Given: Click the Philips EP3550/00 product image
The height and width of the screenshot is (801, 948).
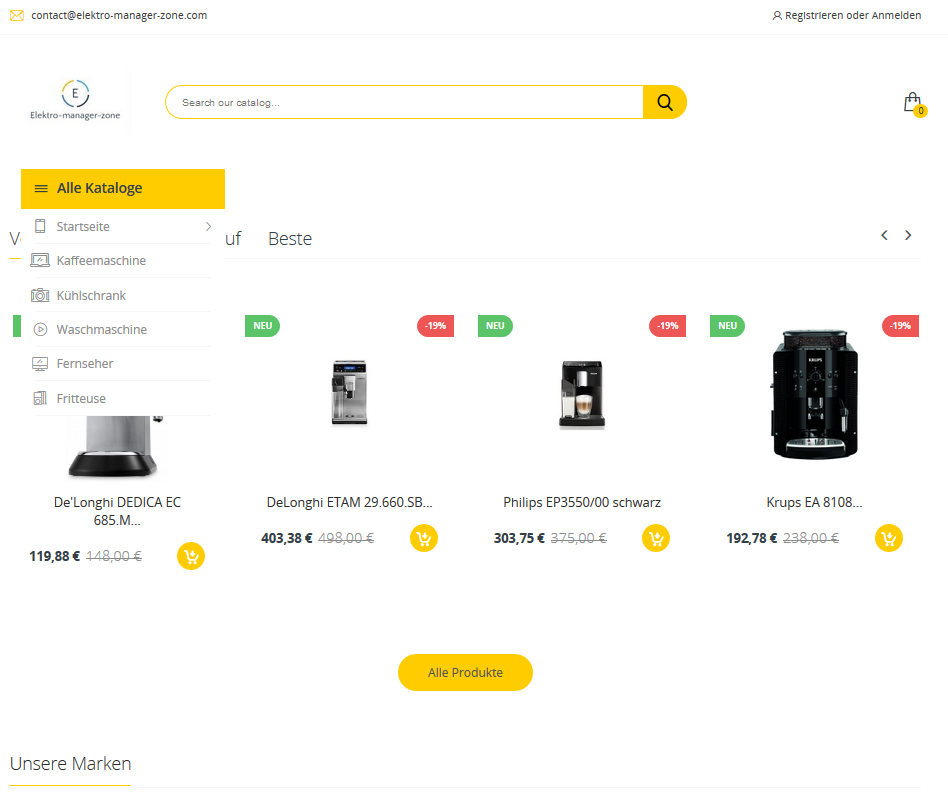Looking at the screenshot, I should tap(582, 394).
